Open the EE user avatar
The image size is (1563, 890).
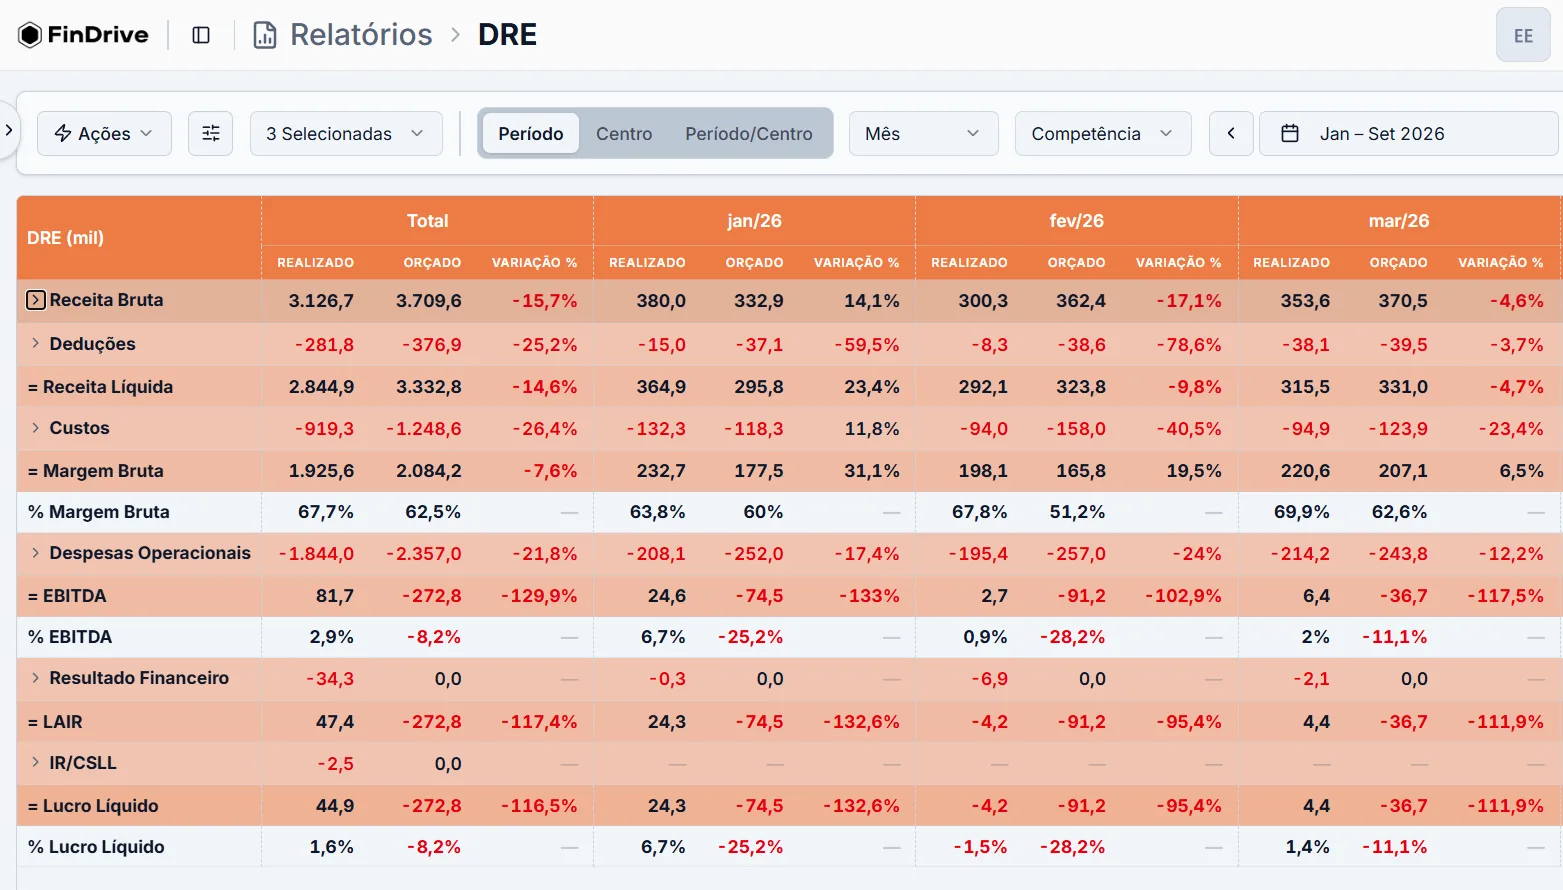pyautogui.click(x=1523, y=35)
